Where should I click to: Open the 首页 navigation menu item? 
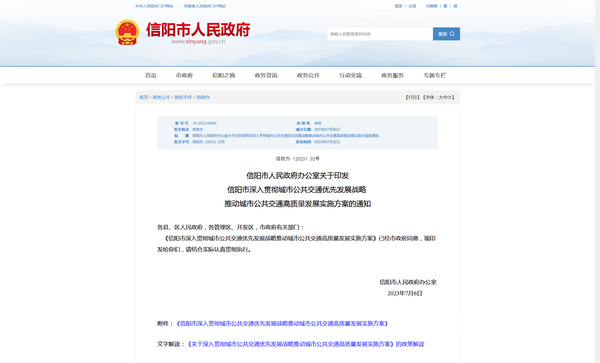pos(151,75)
